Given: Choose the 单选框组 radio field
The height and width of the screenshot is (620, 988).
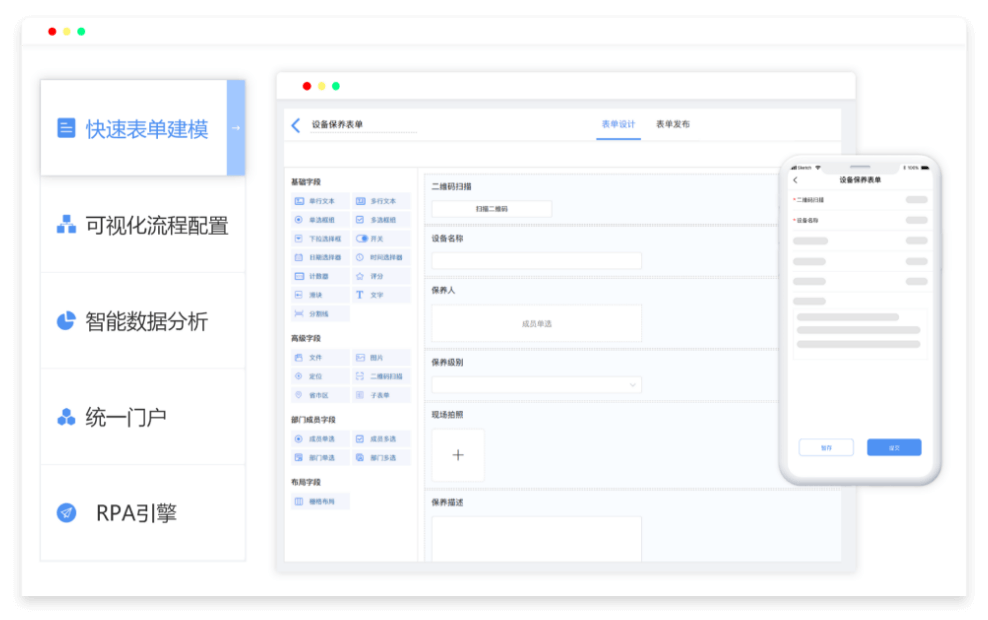Looking at the screenshot, I should tap(320, 220).
